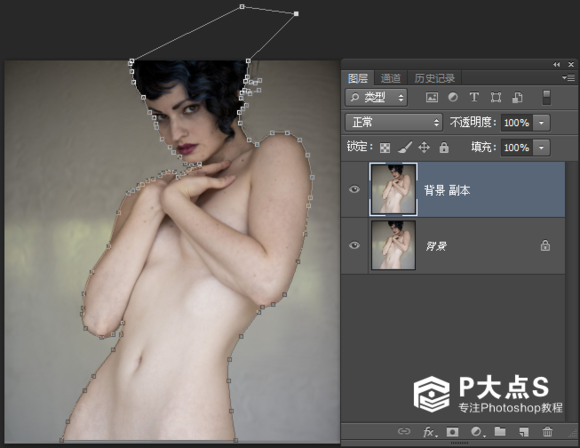Switch to the 历史记录 tab
580x448 pixels.
[x=435, y=78]
